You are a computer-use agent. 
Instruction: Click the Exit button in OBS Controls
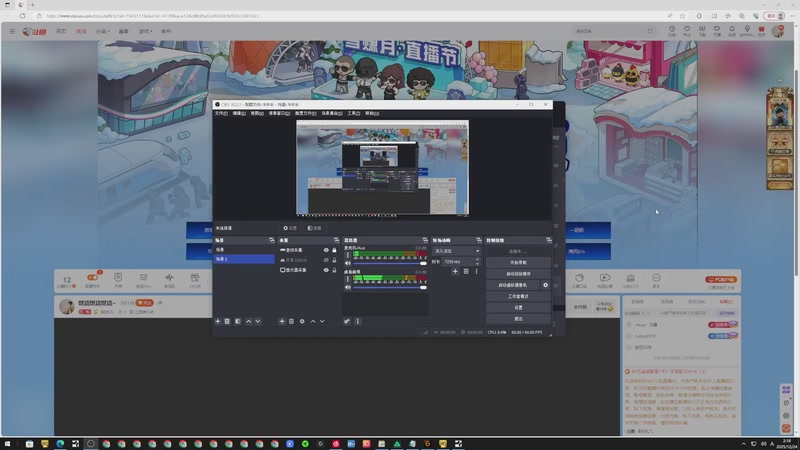[x=518, y=319]
